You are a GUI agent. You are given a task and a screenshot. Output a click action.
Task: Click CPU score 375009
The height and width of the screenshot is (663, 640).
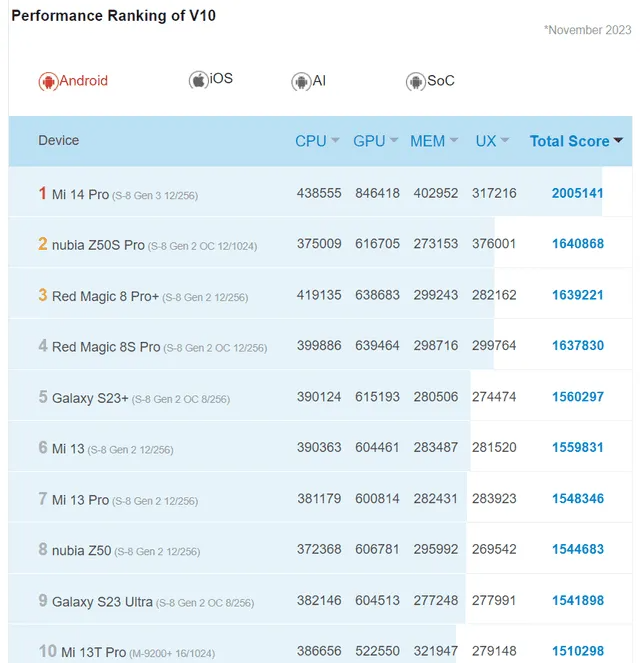[x=319, y=244]
